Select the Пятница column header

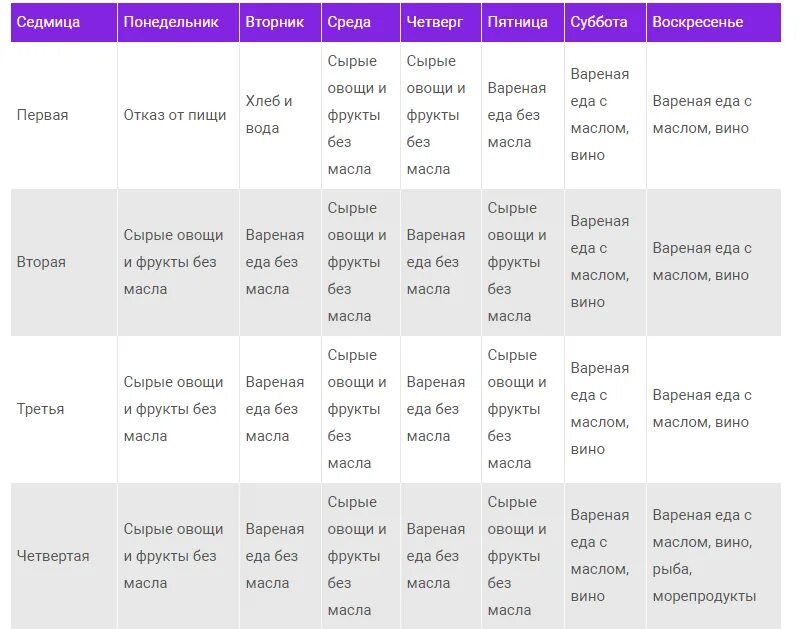click(523, 22)
